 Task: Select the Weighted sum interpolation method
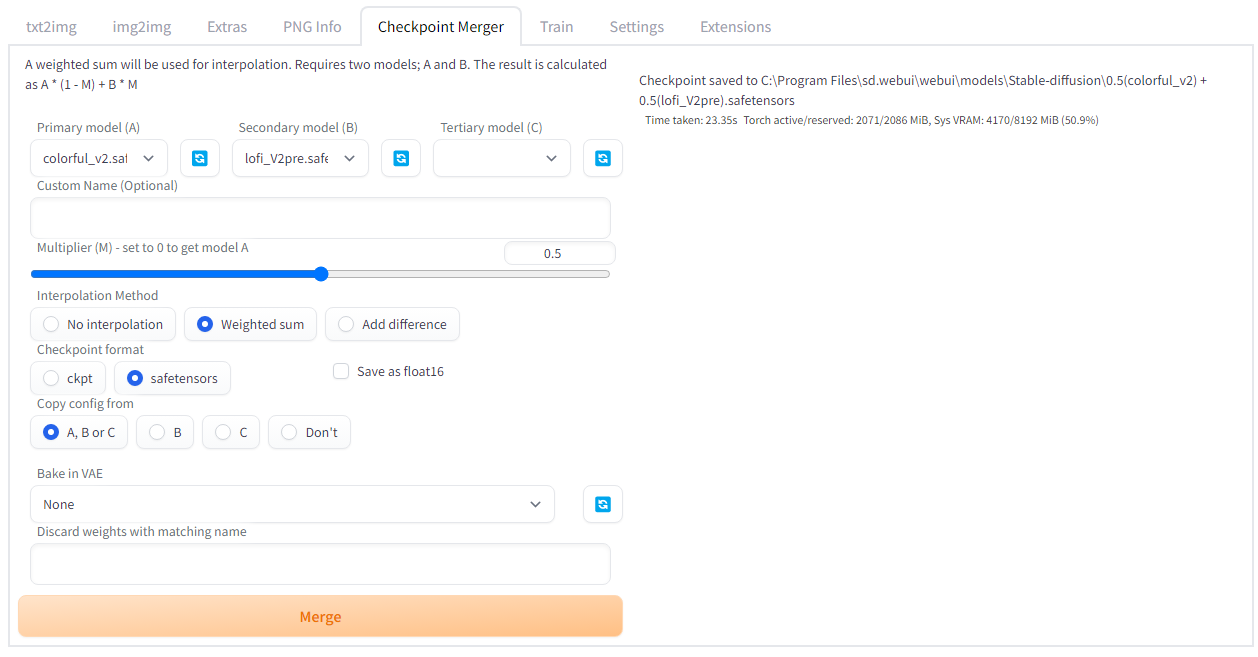tap(206, 323)
